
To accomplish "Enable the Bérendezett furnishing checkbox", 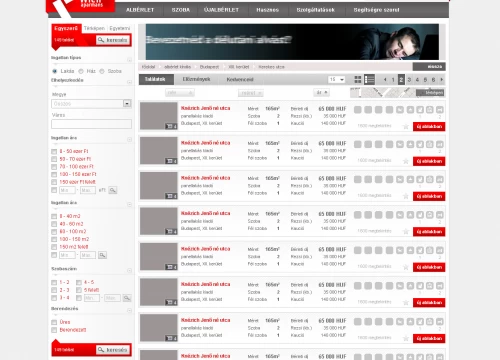I will tap(54, 330).
